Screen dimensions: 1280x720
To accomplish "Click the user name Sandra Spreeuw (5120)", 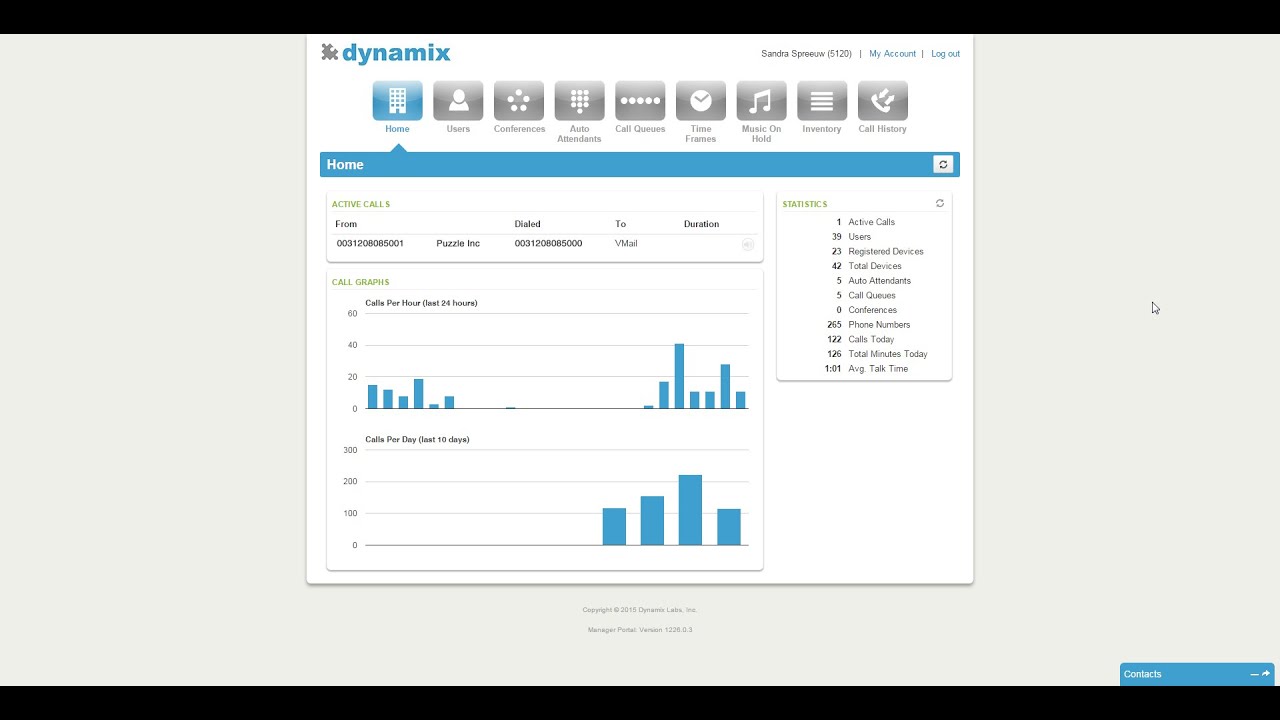I will click(x=806, y=54).
